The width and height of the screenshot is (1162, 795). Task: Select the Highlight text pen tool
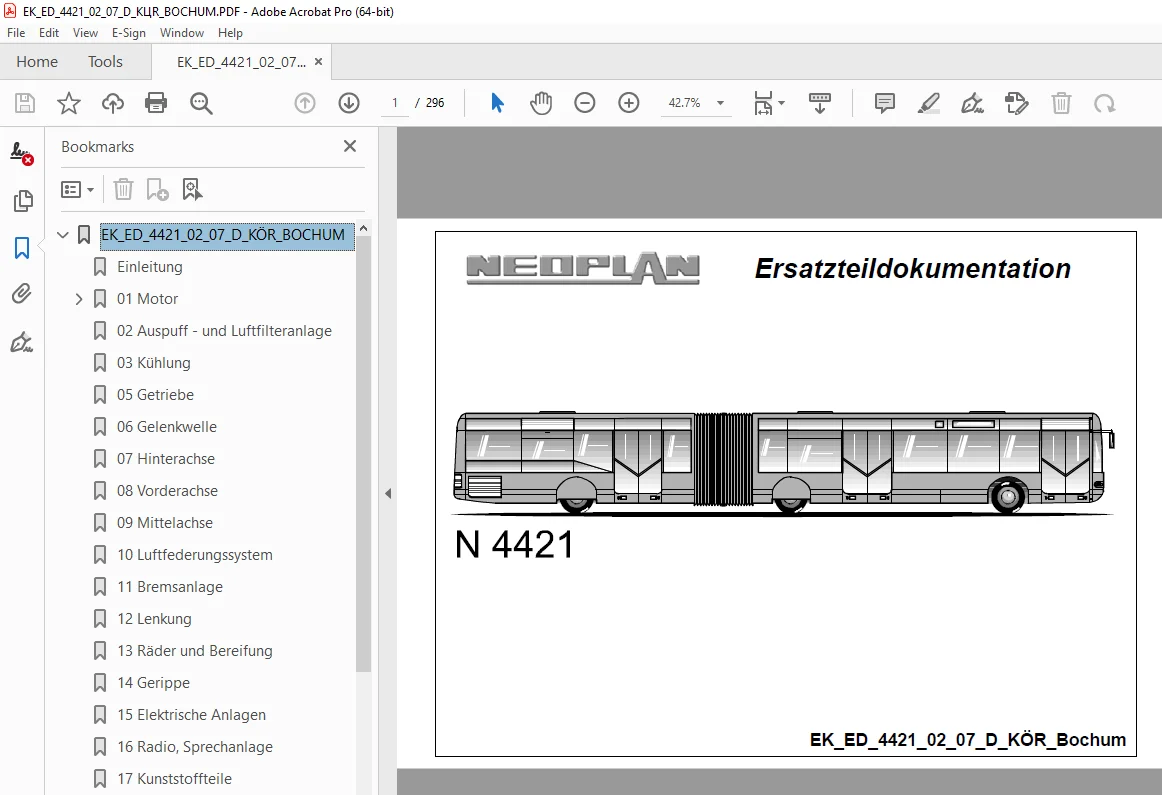click(x=929, y=103)
